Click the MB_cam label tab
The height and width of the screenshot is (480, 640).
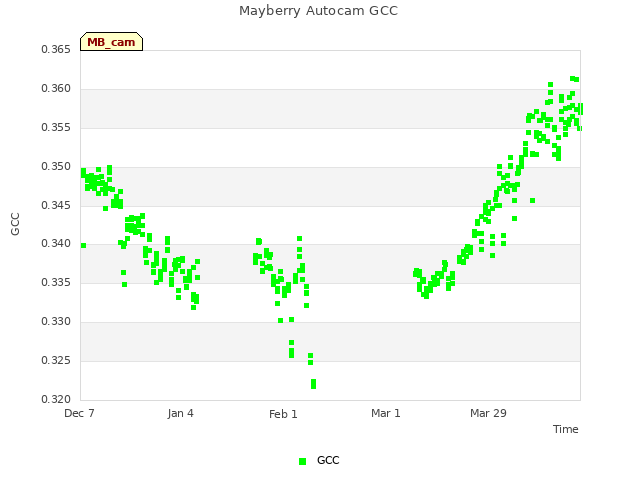111,42
